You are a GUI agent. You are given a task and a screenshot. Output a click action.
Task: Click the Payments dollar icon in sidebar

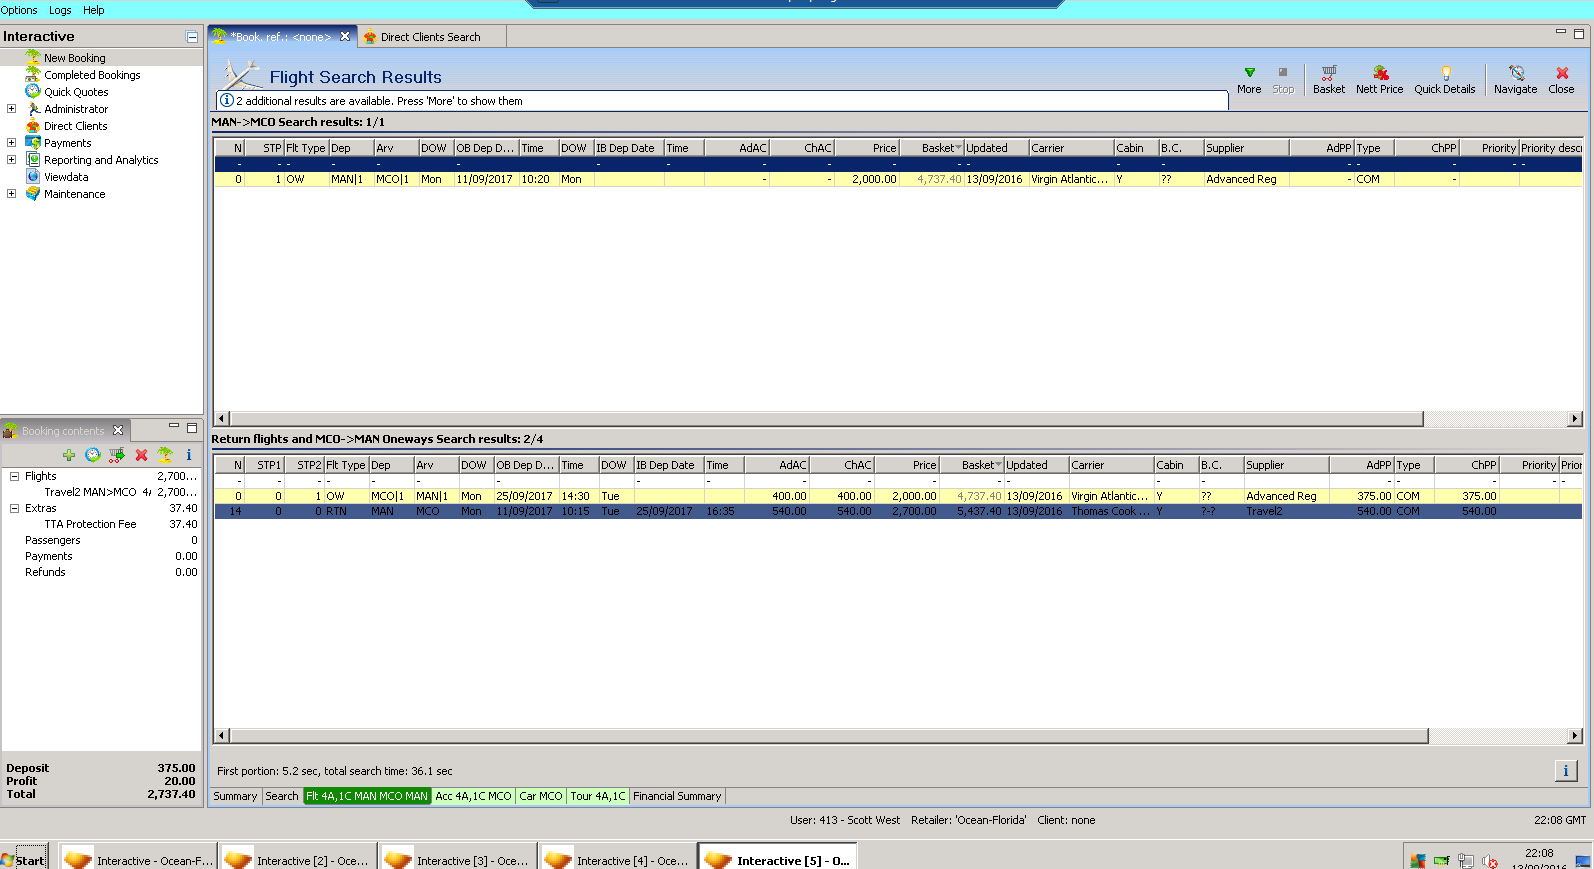pyautogui.click(x=33, y=143)
